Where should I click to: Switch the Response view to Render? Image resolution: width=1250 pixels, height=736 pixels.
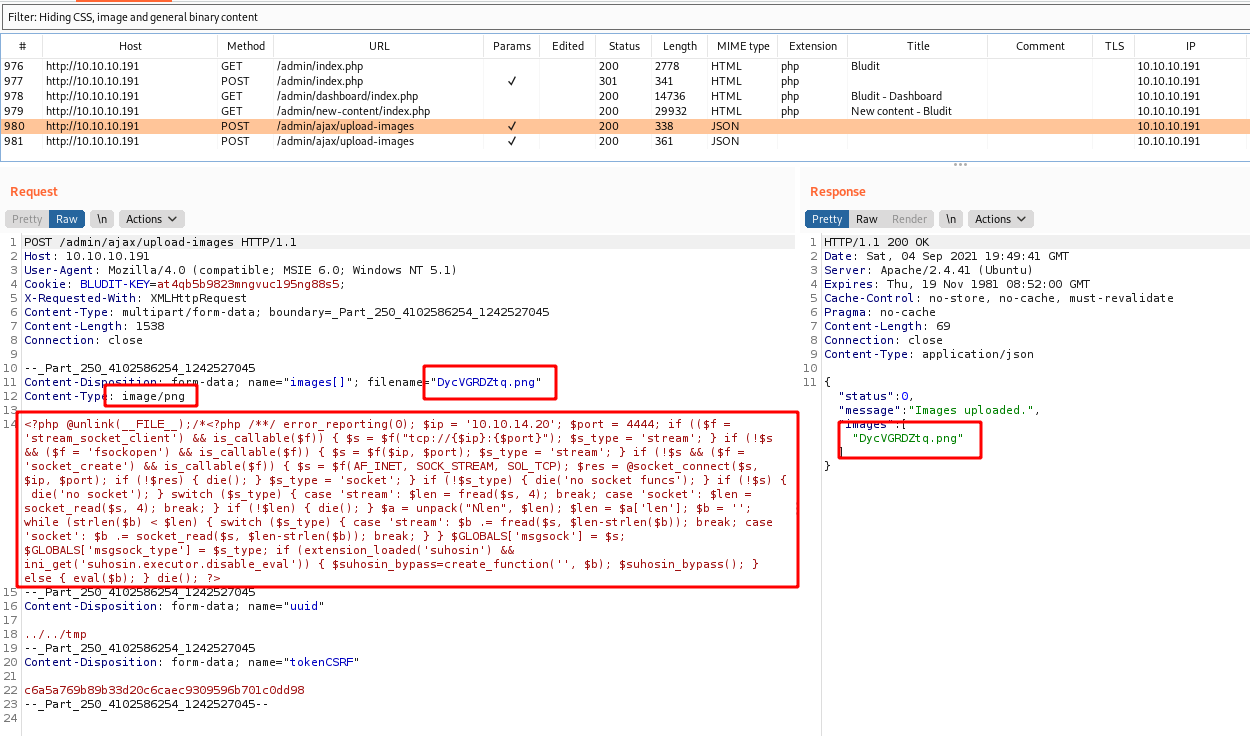coord(909,219)
